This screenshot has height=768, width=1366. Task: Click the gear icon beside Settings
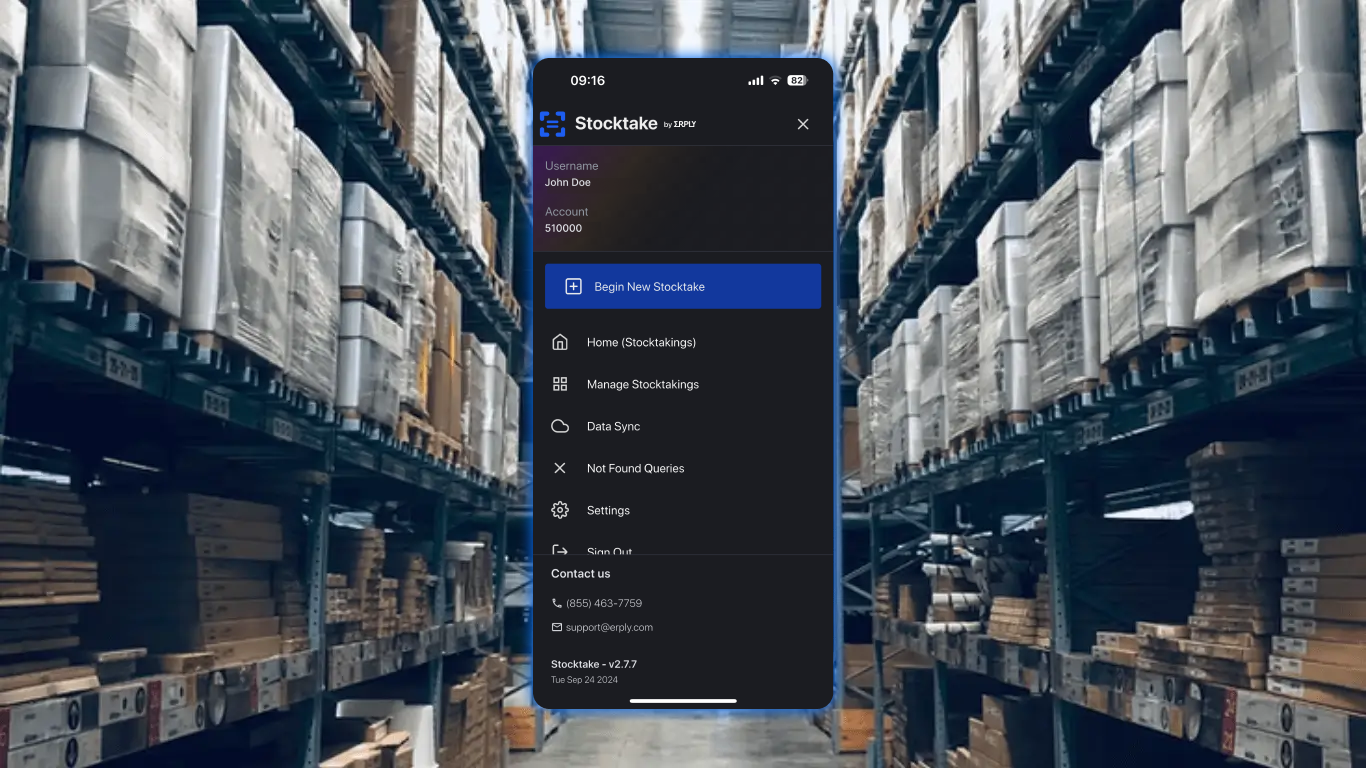point(560,510)
